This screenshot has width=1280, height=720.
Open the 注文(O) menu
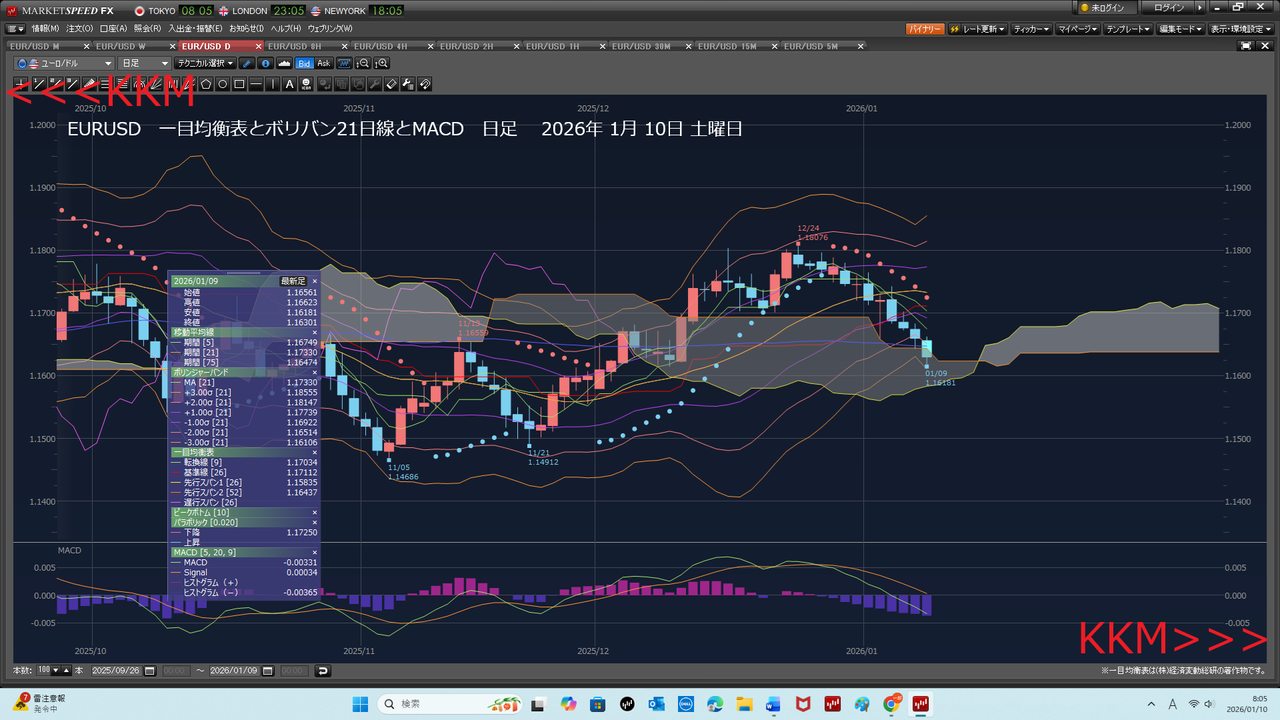click(x=79, y=28)
